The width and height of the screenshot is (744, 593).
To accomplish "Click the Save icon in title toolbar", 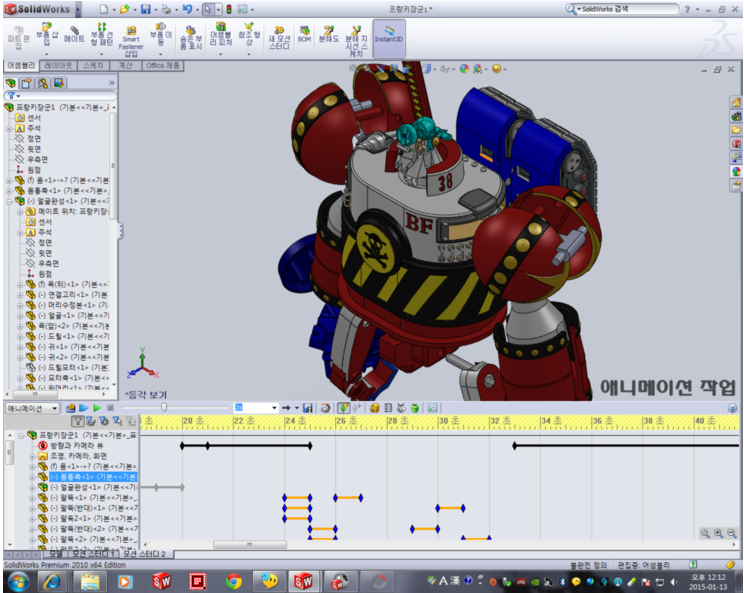I will coord(146,9).
